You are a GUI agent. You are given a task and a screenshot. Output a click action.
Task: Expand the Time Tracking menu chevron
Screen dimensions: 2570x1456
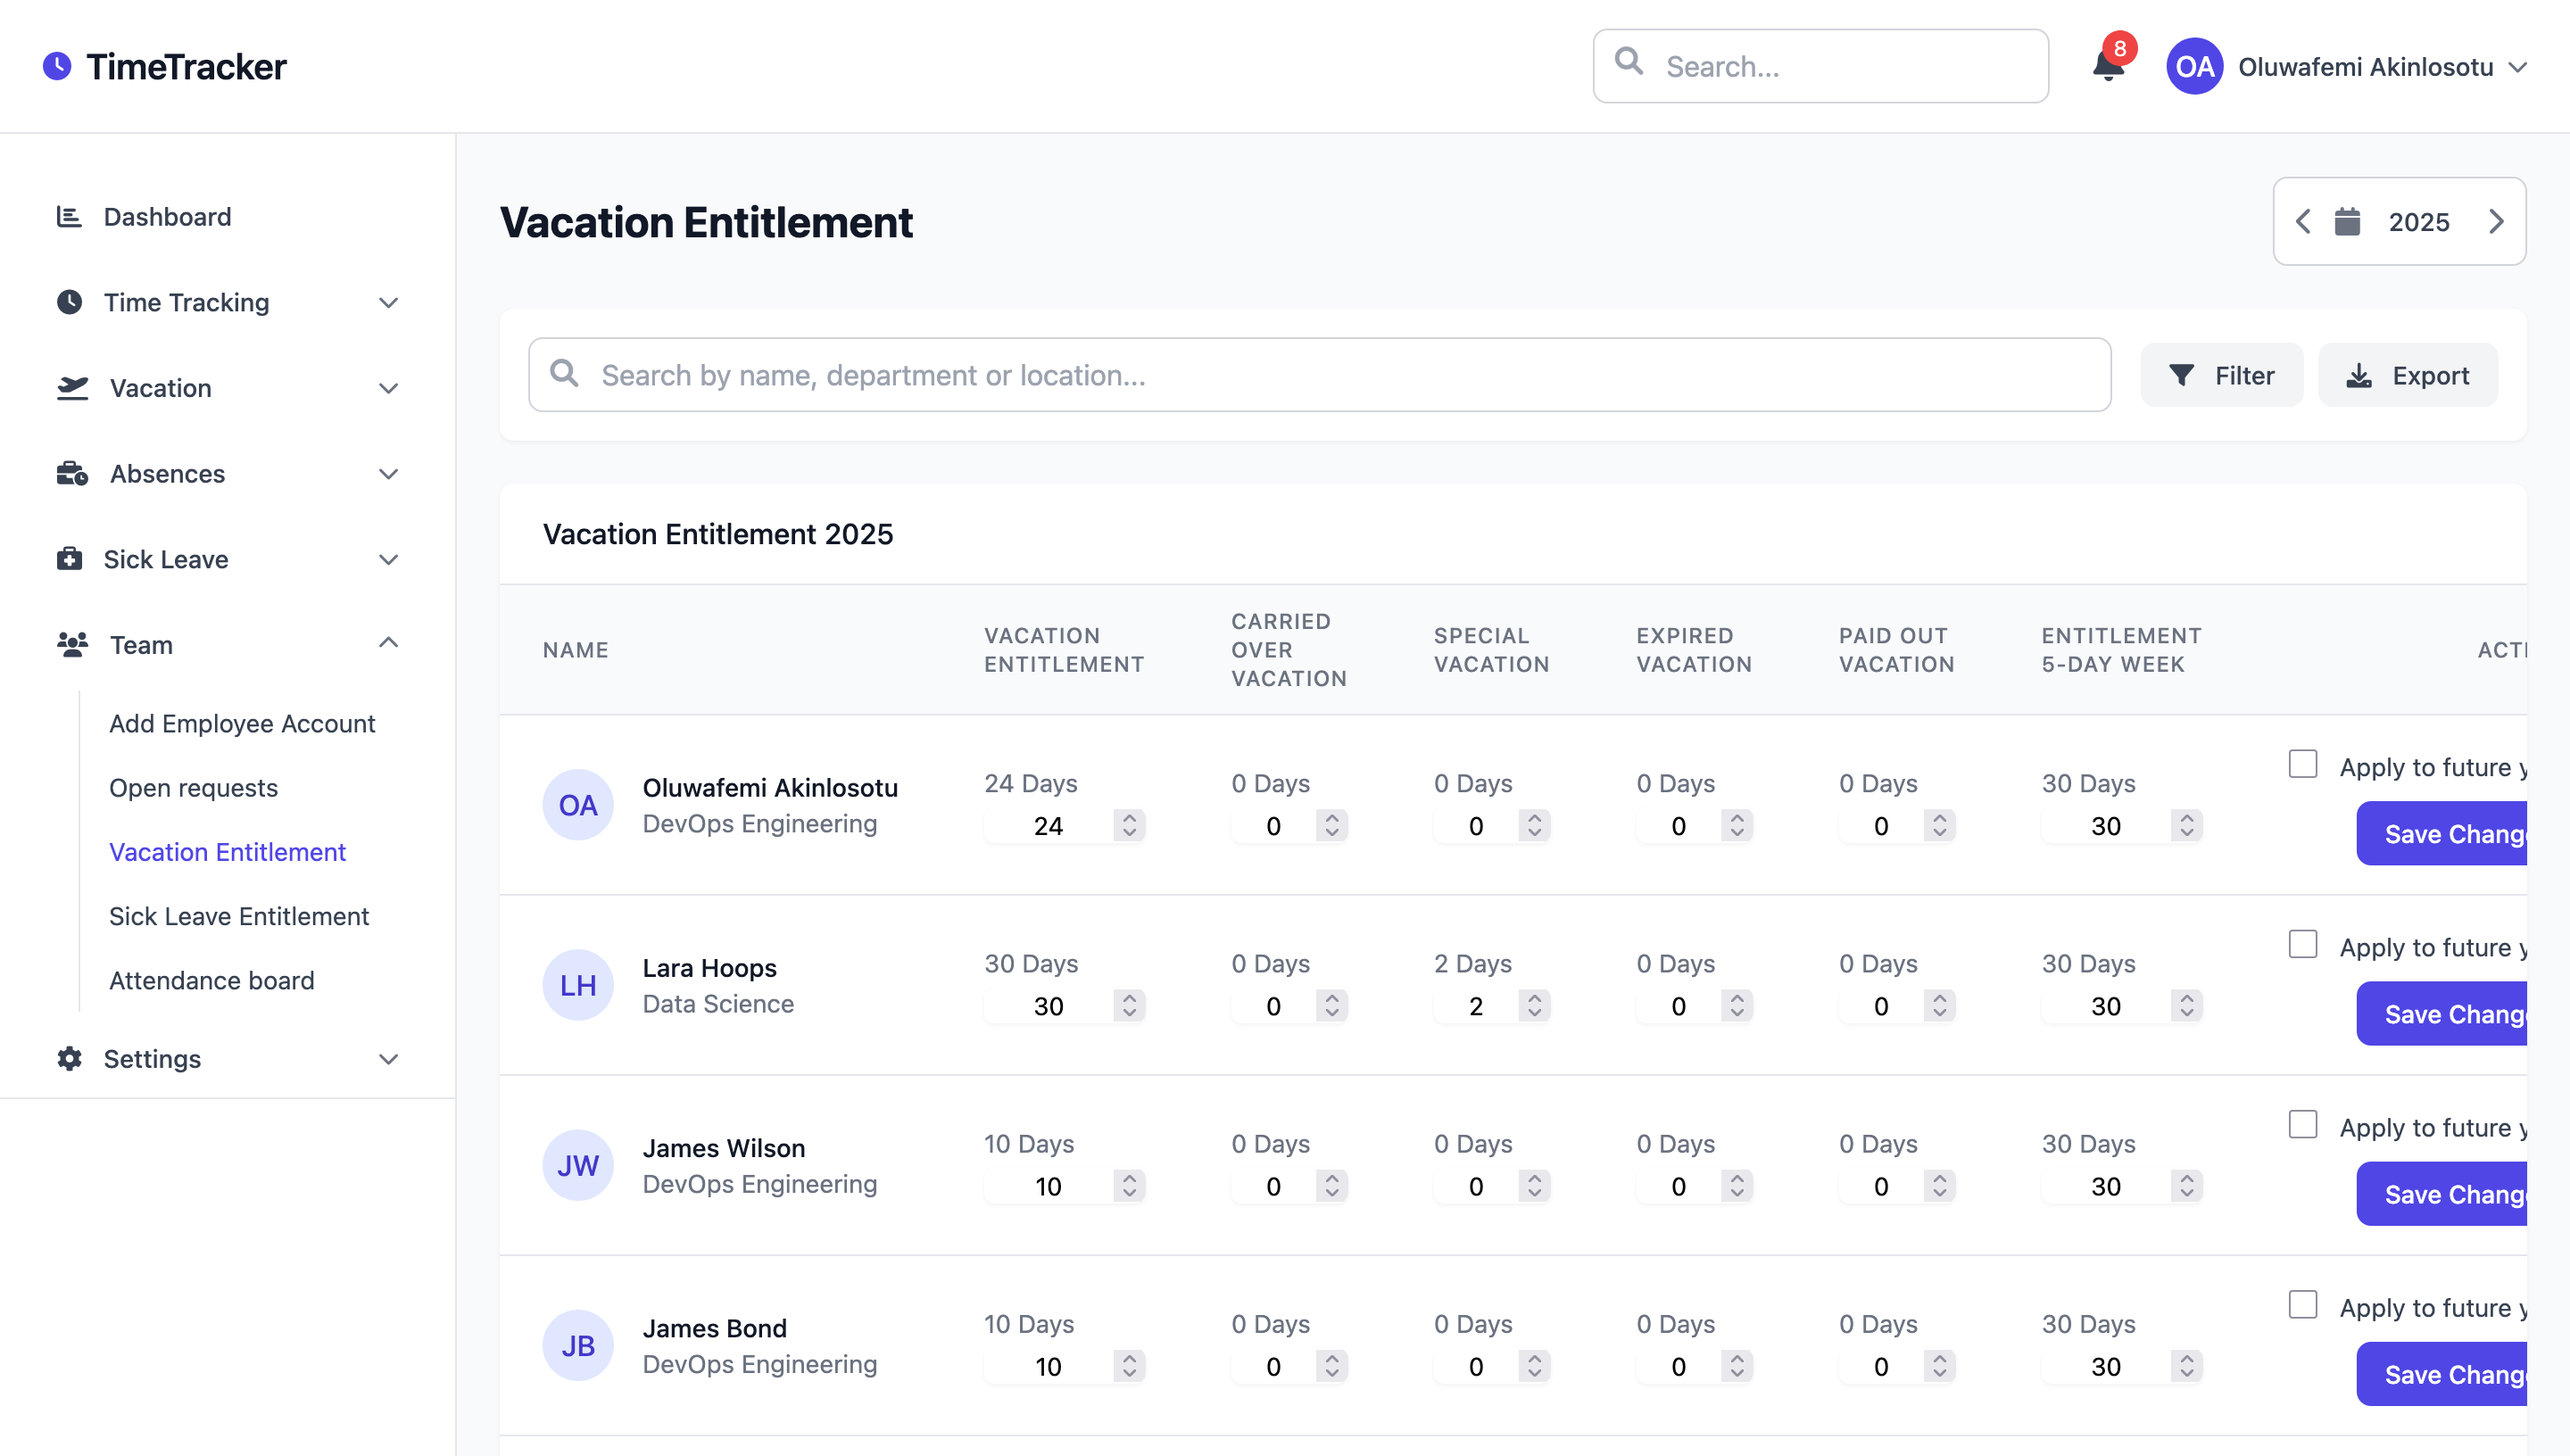pyautogui.click(x=389, y=302)
